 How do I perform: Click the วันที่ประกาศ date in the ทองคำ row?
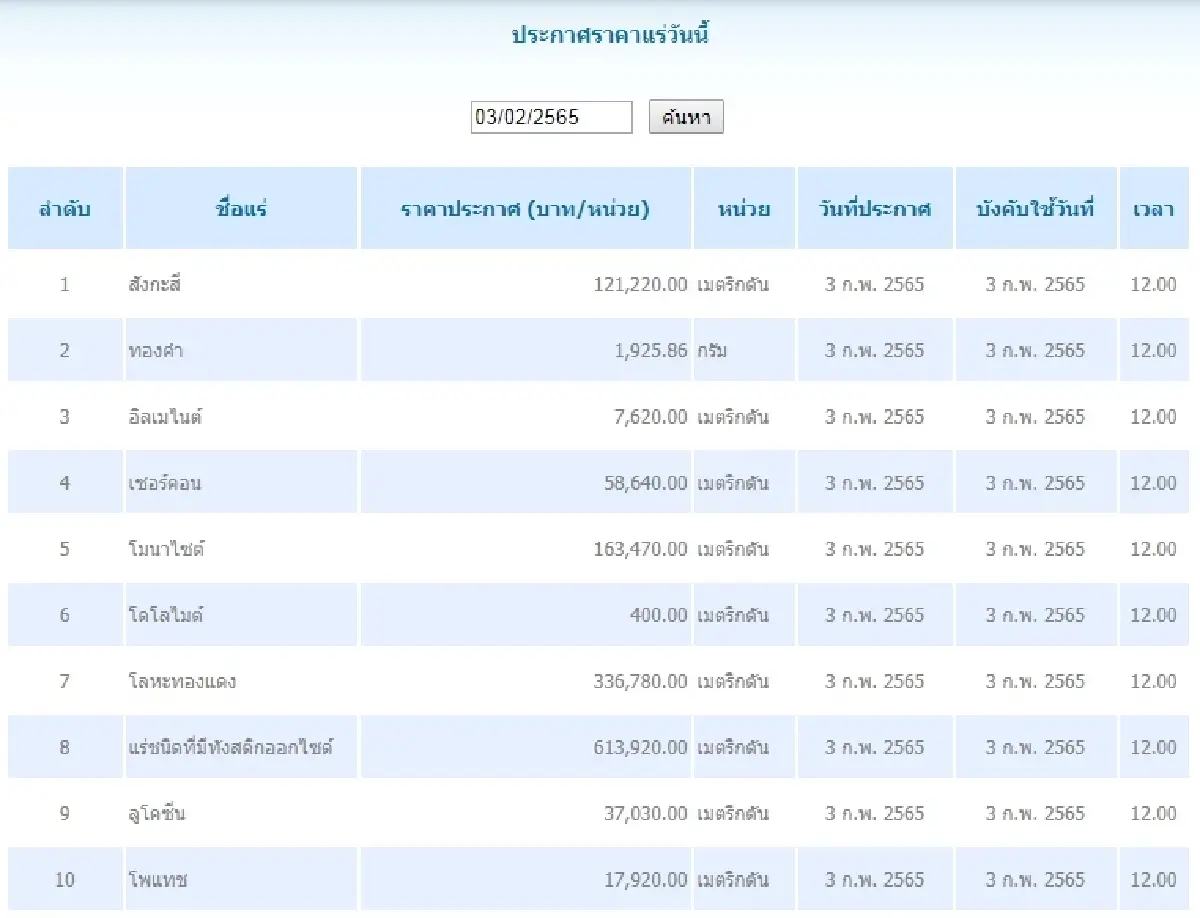pos(875,350)
